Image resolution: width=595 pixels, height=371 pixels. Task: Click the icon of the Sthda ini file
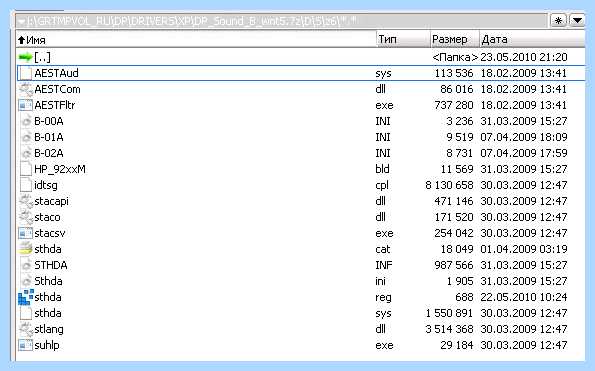(x=26, y=281)
